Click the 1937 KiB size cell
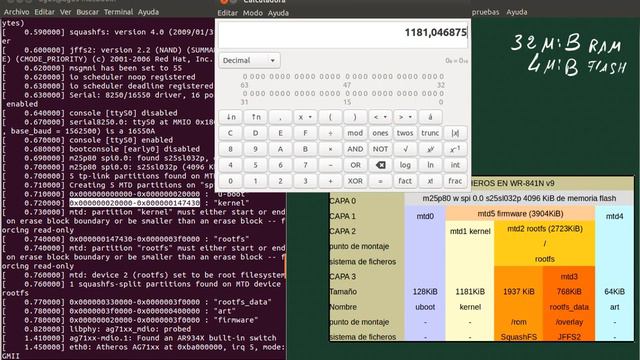Image resolution: width=640 pixels, height=360 pixels. (x=518, y=292)
